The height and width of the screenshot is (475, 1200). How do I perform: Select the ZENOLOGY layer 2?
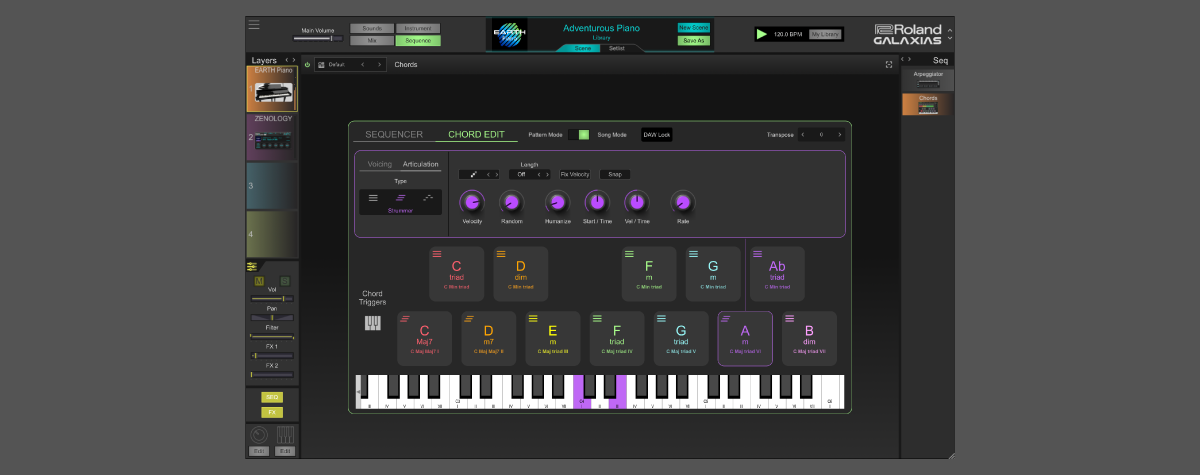coord(272,137)
